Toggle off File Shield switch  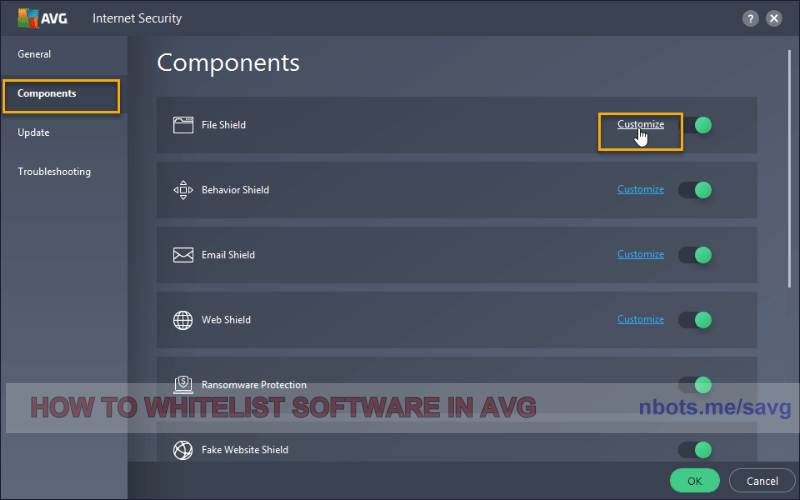click(x=695, y=125)
